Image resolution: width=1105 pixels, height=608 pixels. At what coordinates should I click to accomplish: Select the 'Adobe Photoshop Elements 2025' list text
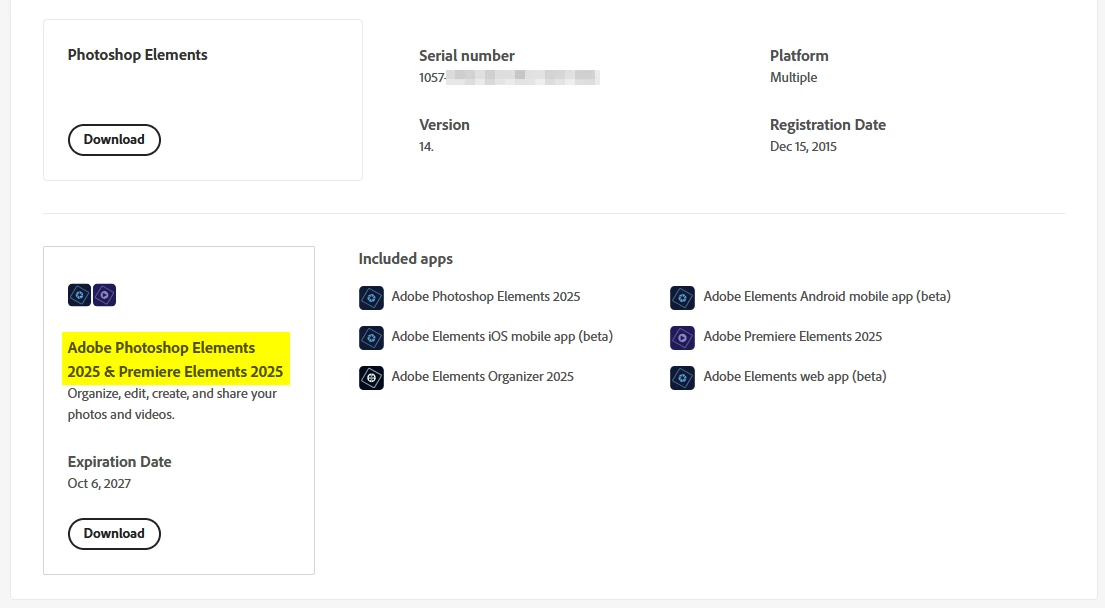pos(486,297)
